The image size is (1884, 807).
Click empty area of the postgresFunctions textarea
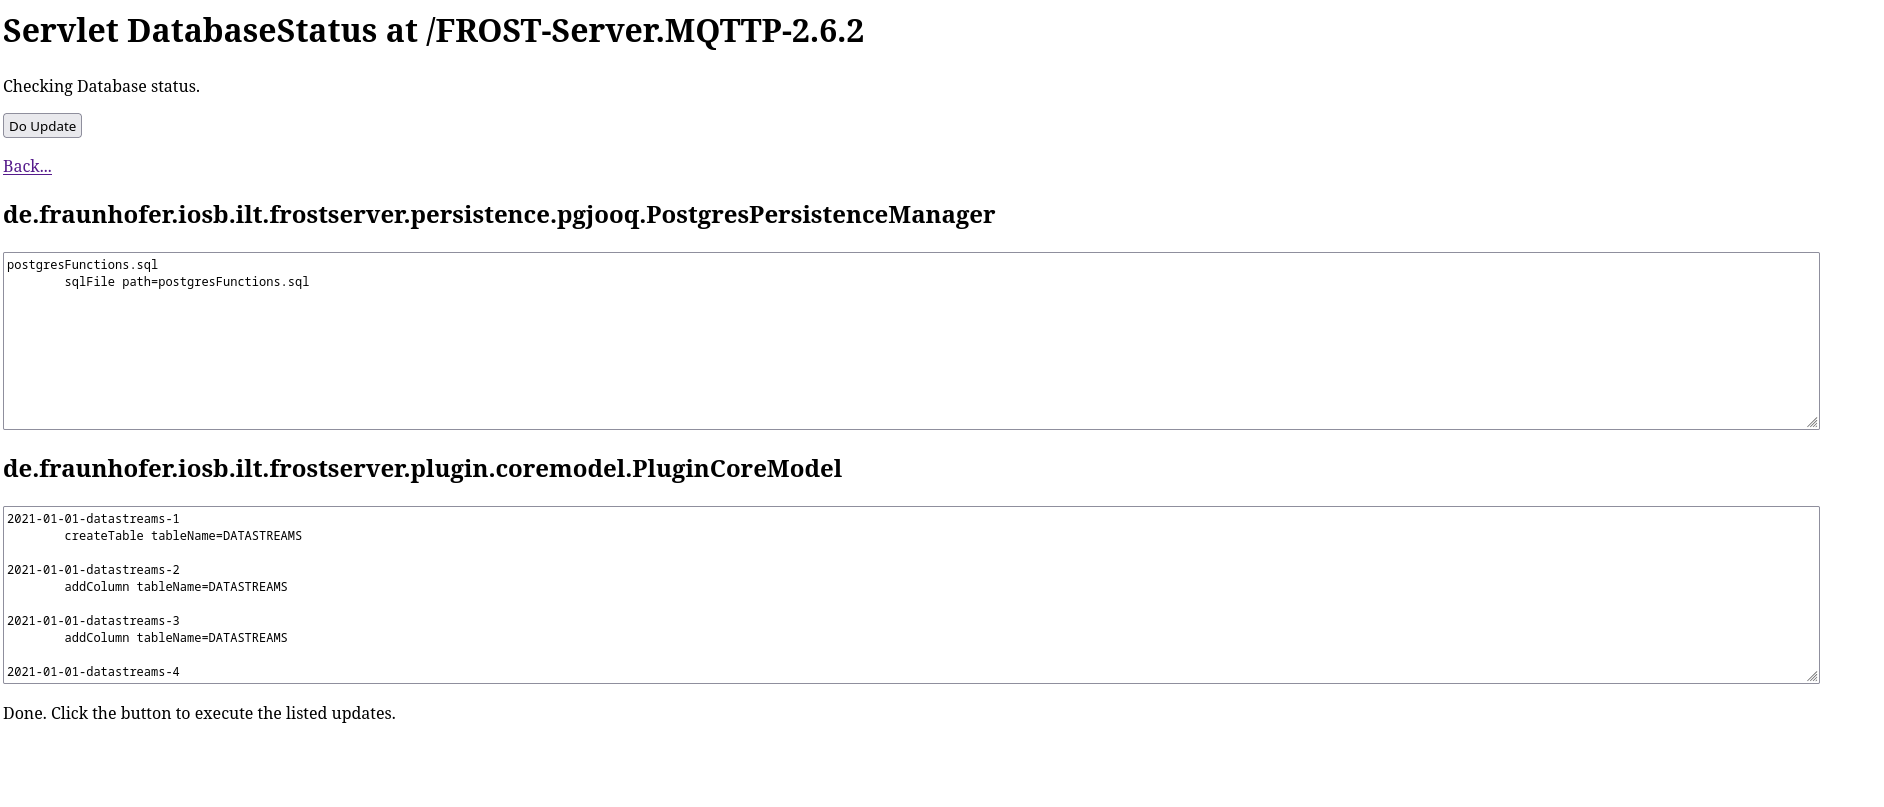click(900, 360)
